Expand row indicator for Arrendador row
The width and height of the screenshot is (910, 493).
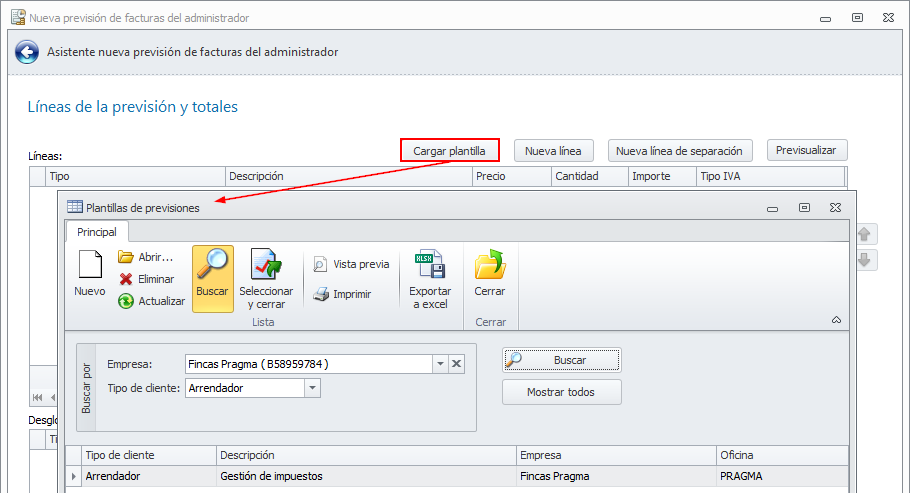click(74, 476)
